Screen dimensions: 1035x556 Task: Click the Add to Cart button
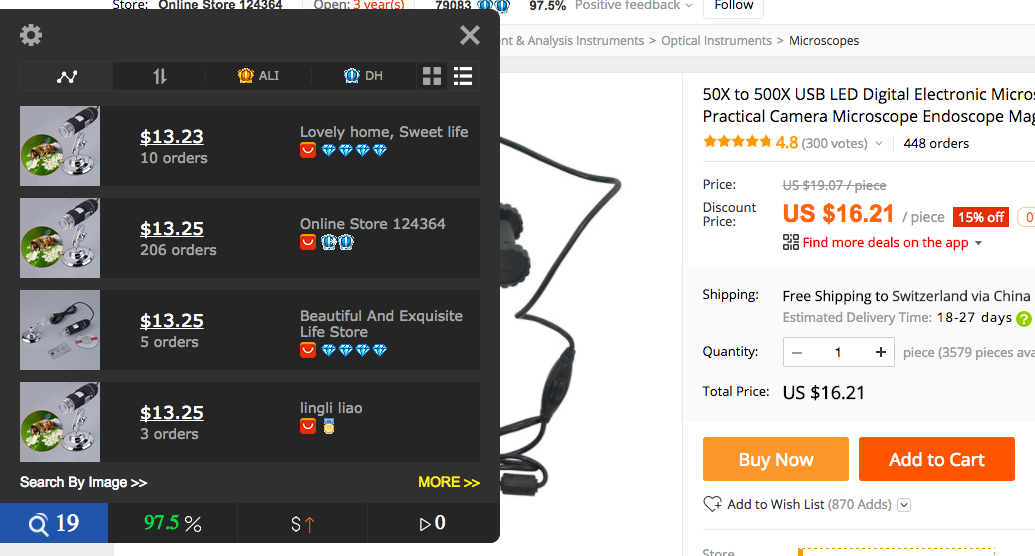[937, 459]
